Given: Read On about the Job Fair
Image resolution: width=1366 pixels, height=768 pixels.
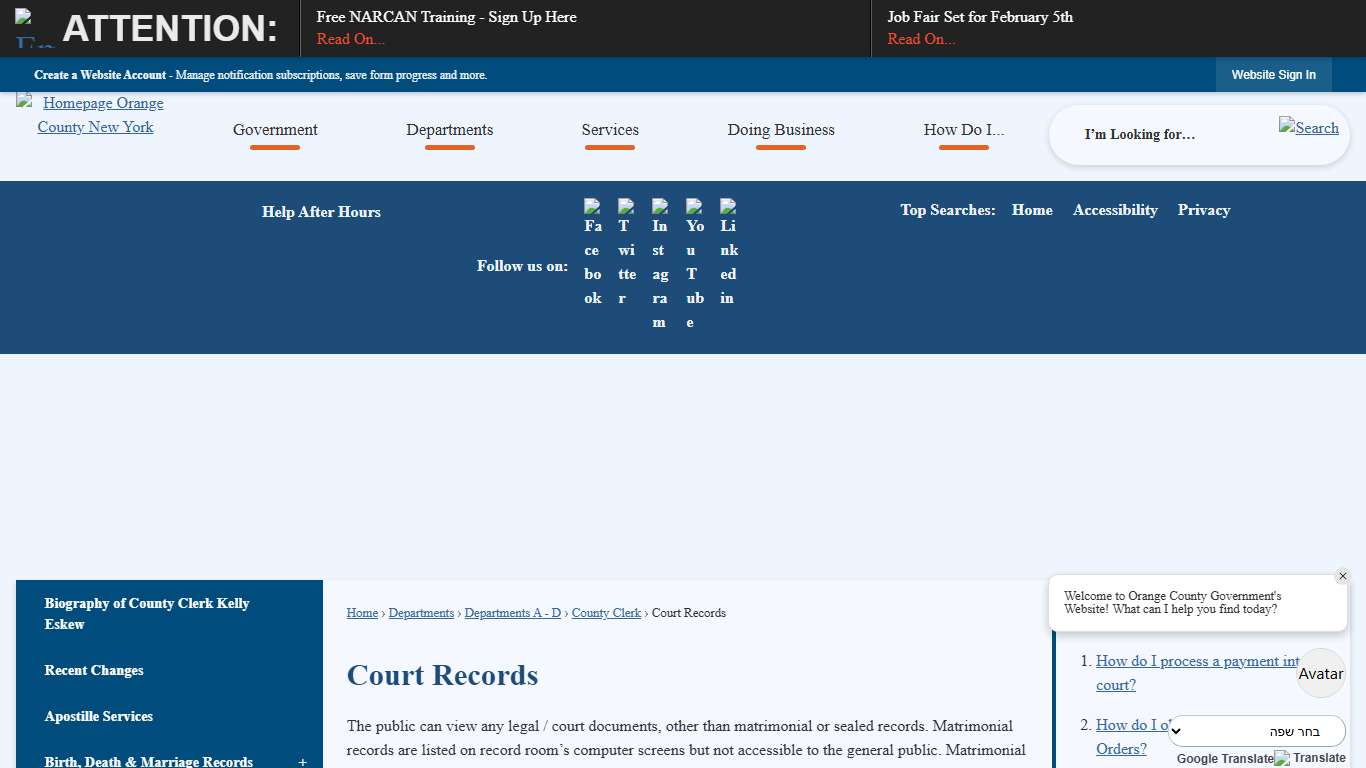Looking at the screenshot, I should [x=920, y=39].
